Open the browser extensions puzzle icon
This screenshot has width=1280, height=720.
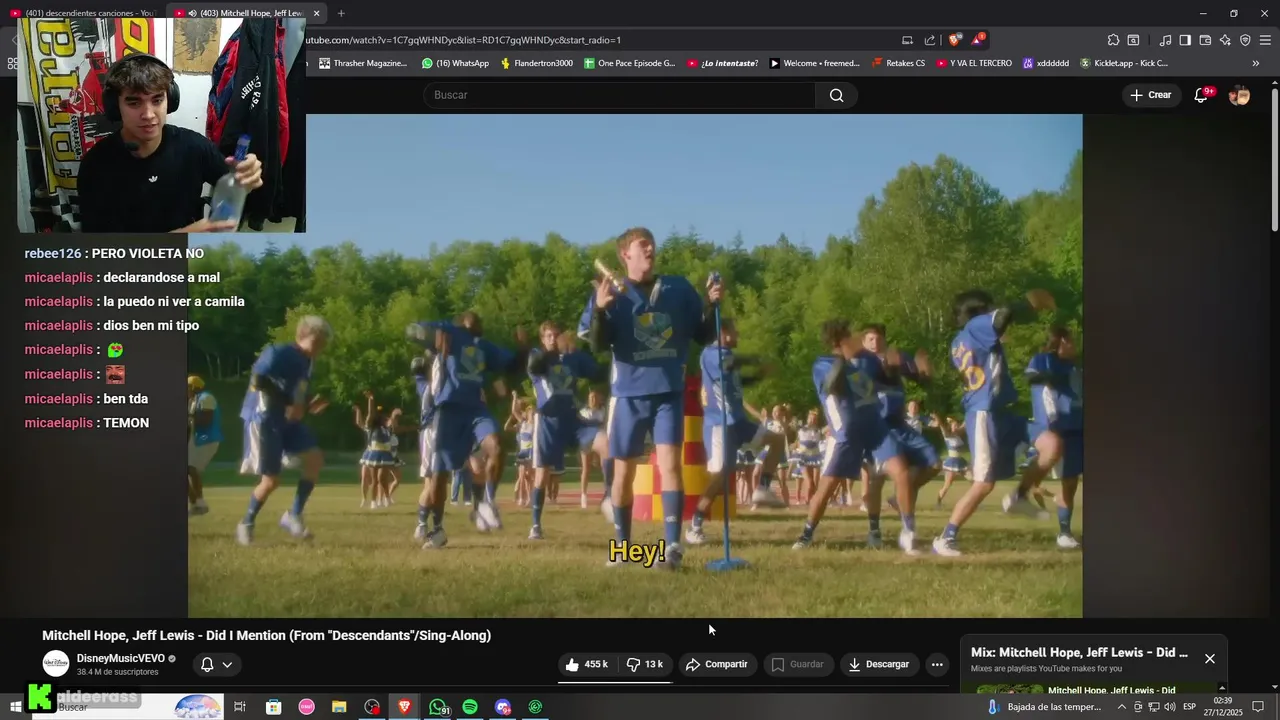[x=1113, y=40]
